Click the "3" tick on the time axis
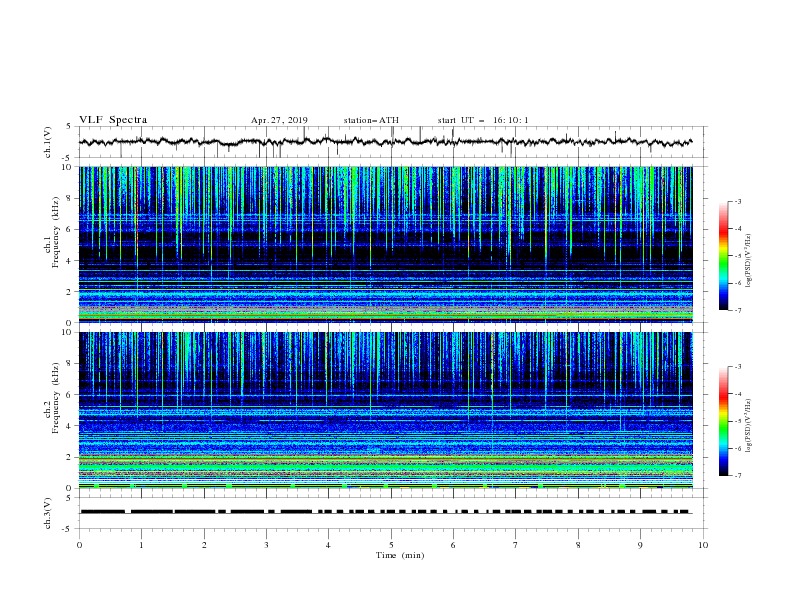The width and height of the screenshot is (792, 612). [267, 545]
